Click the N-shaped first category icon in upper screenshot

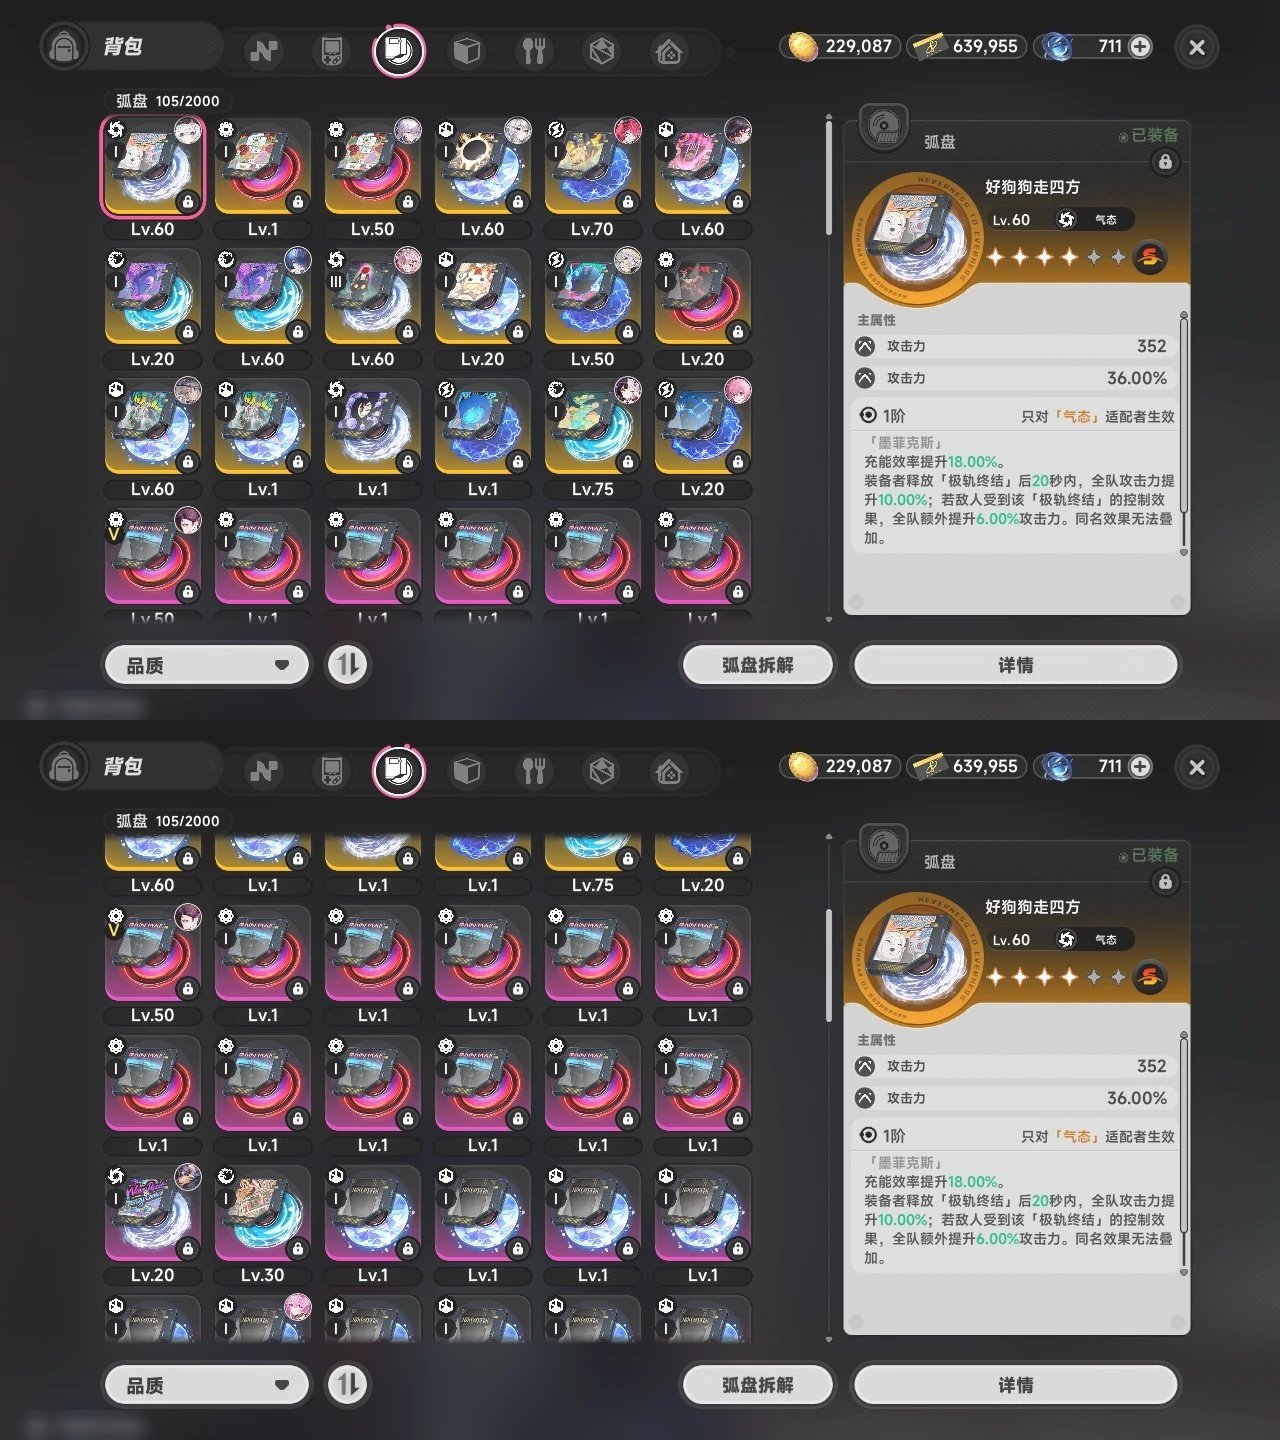(264, 50)
